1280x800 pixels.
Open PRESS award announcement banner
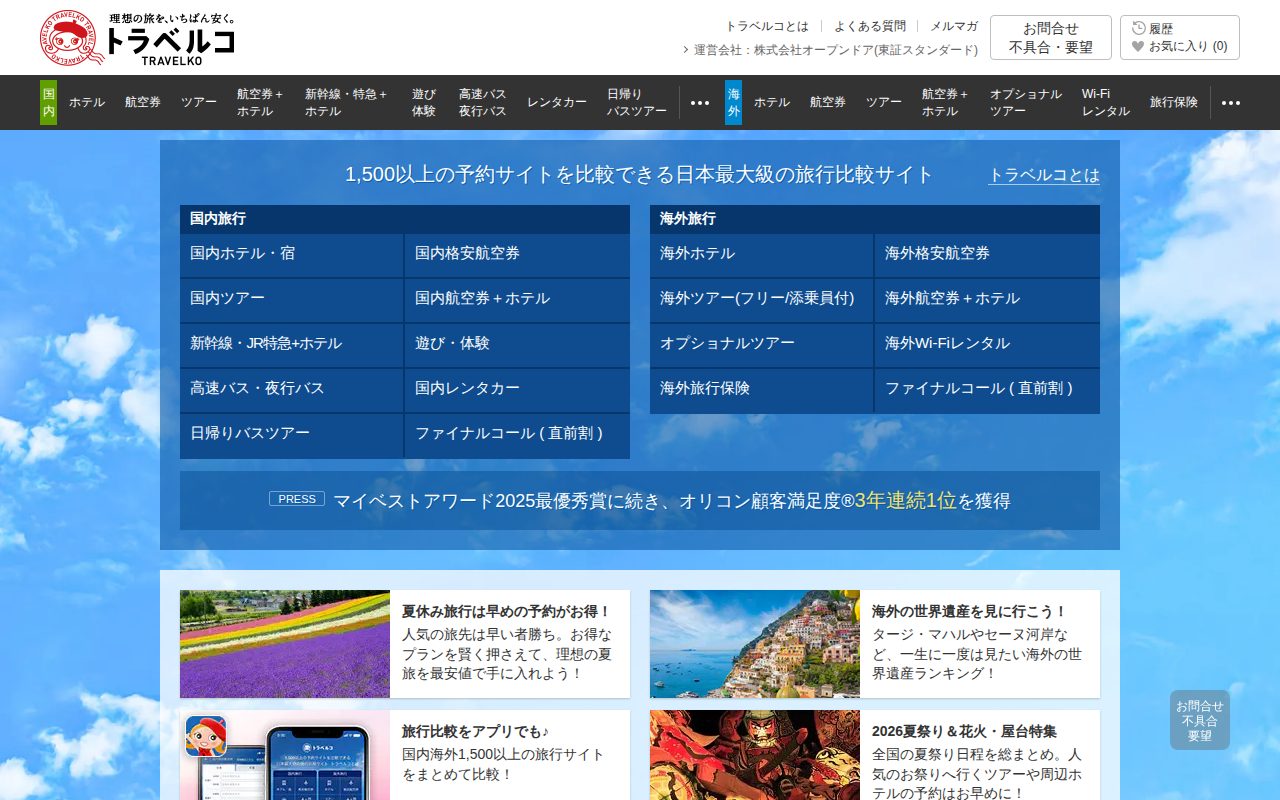tap(640, 501)
